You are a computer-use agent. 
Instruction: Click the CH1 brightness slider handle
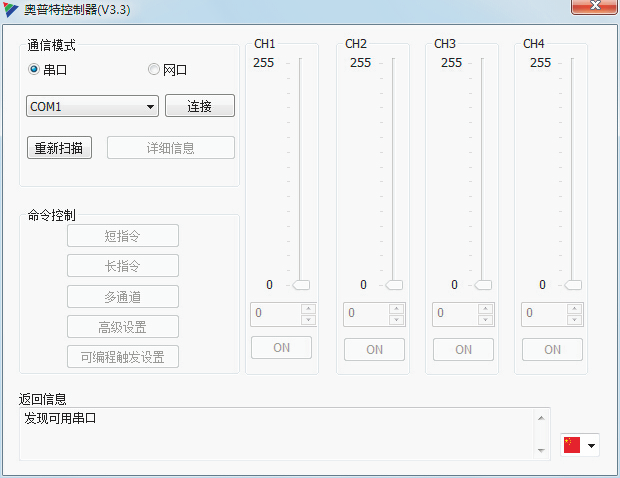pyautogui.click(x=301, y=285)
